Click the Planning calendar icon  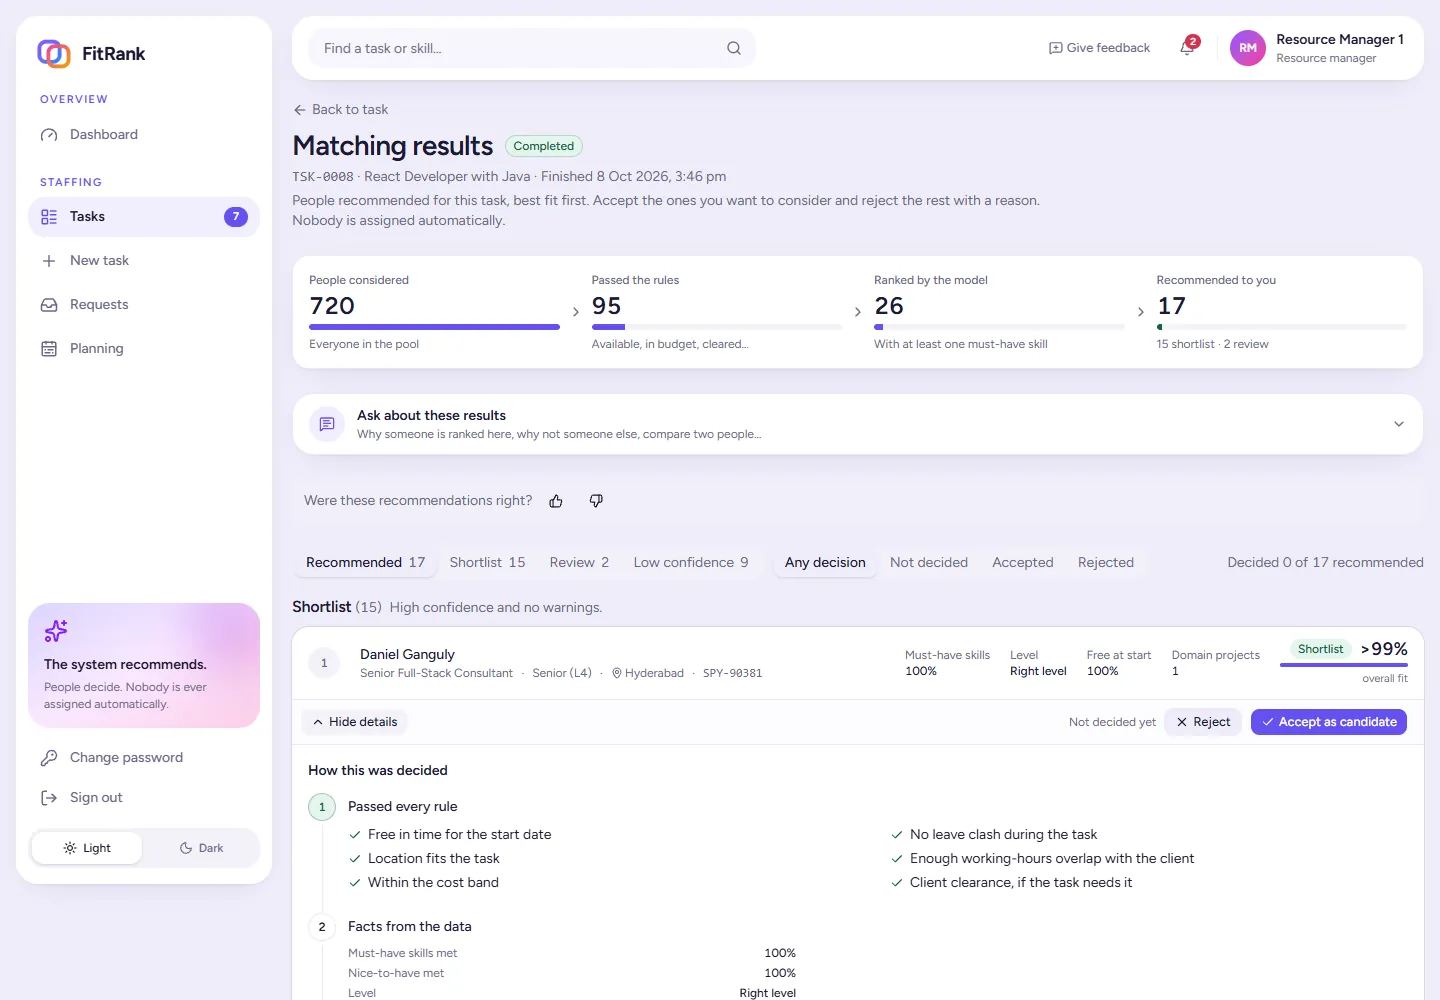pos(49,349)
